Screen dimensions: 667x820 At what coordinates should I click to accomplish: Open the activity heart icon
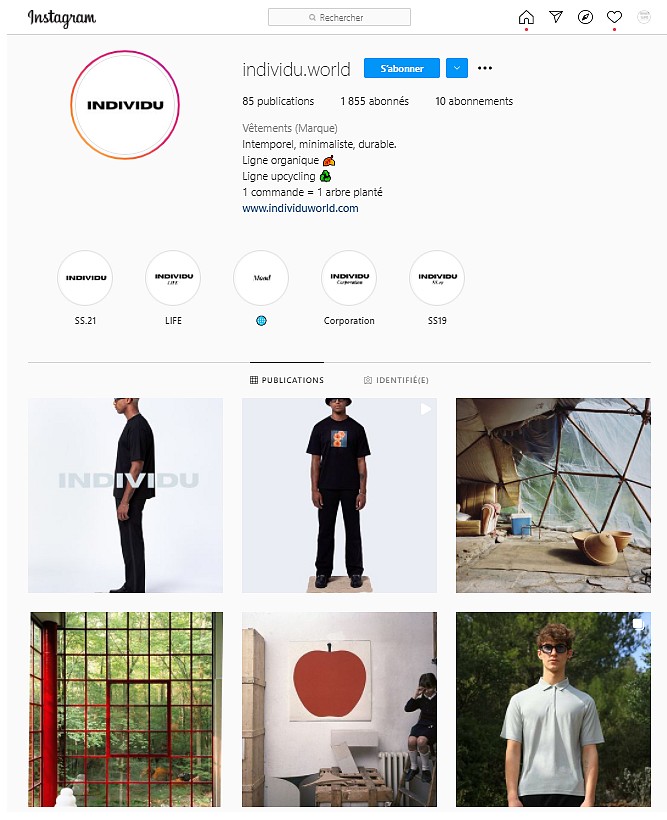coord(614,17)
